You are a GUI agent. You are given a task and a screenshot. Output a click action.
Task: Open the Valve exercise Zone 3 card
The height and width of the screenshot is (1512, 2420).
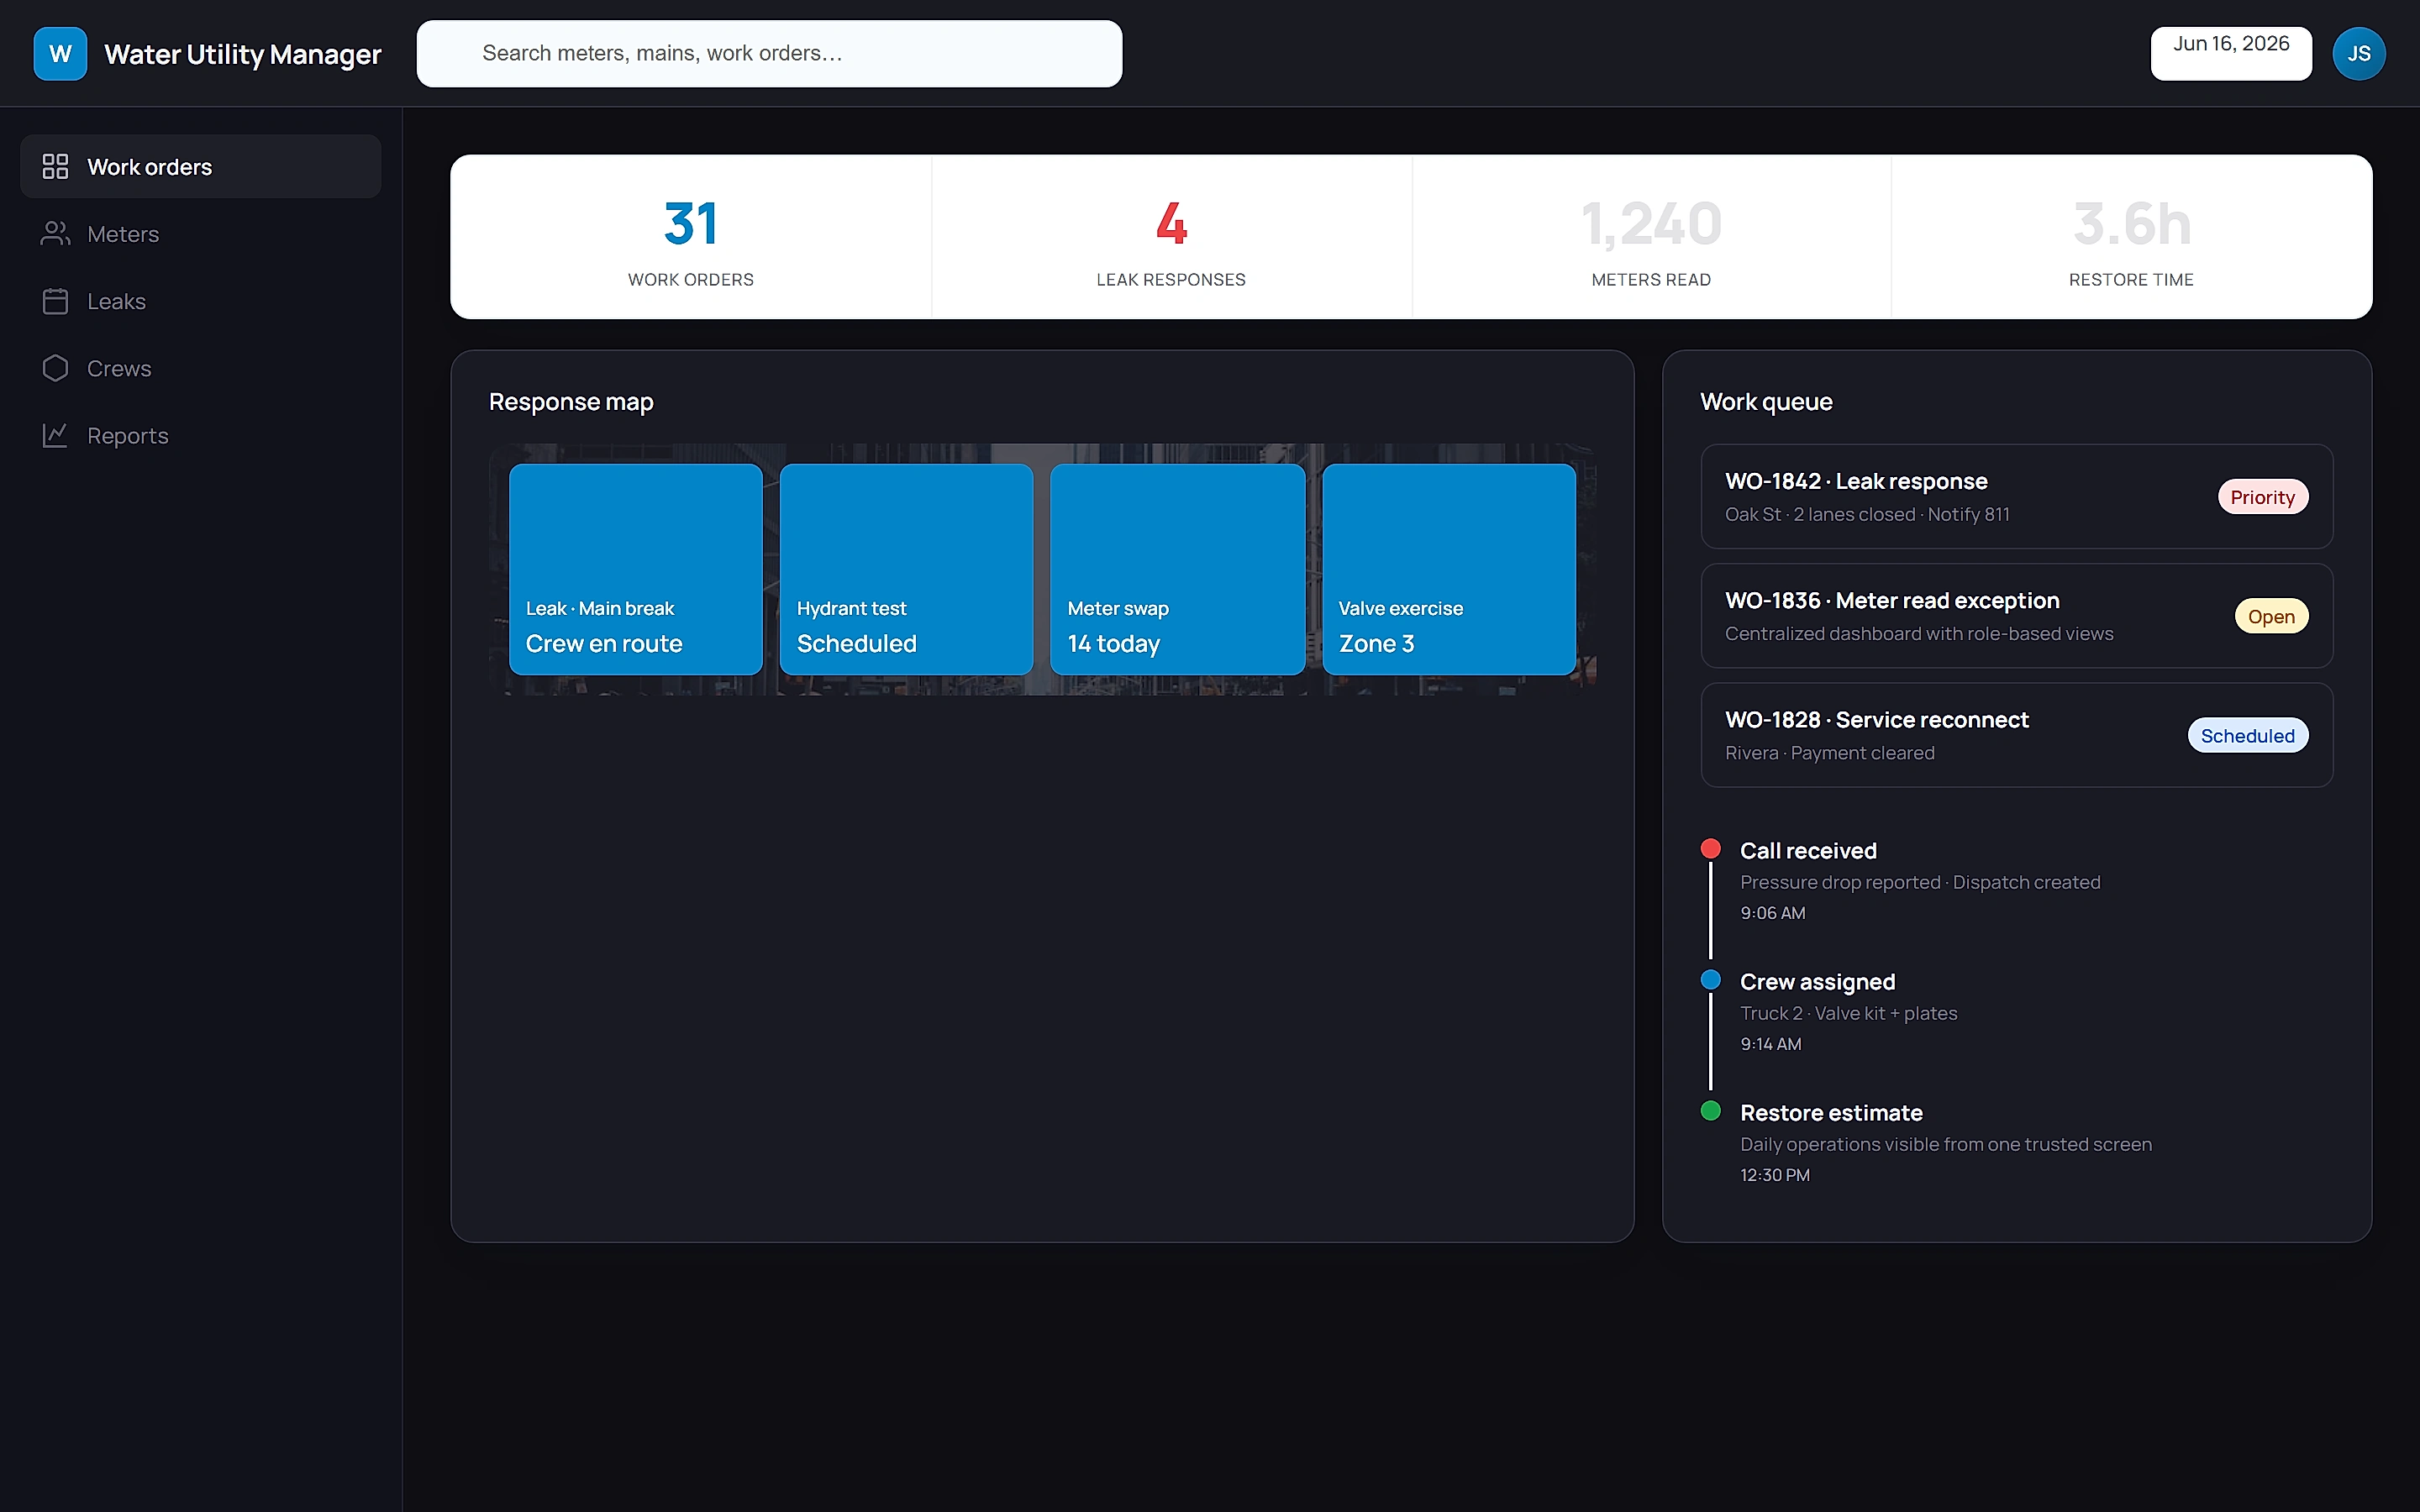[x=1448, y=569]
